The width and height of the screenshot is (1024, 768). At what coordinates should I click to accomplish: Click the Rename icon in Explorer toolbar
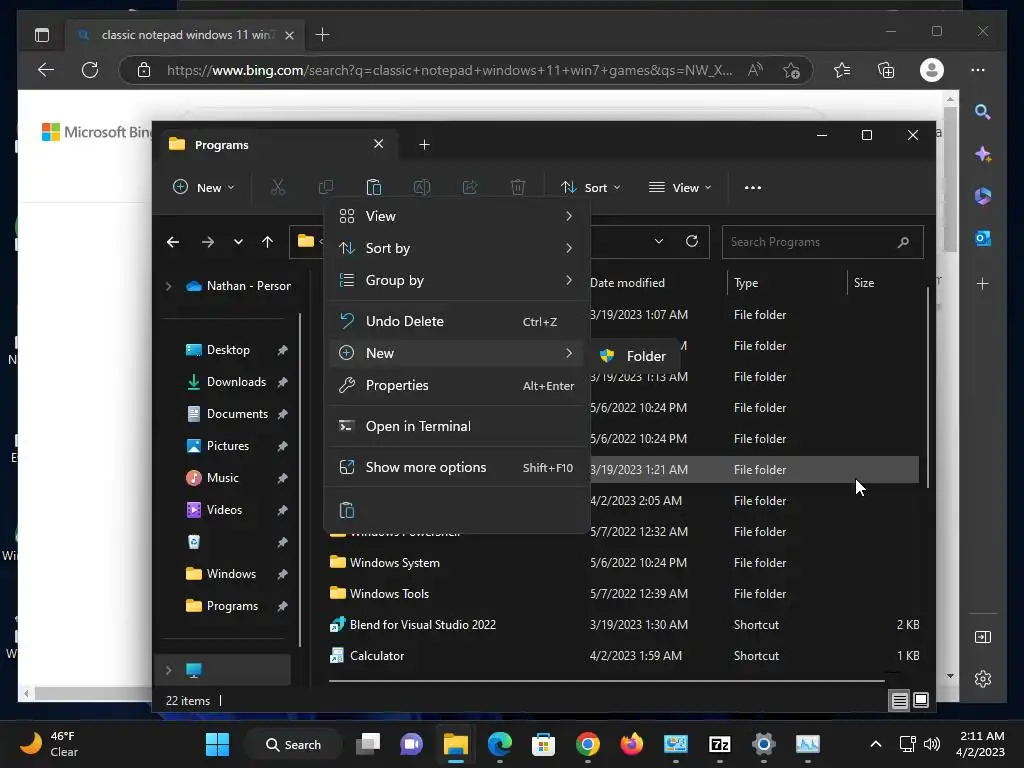coord(422,187)
